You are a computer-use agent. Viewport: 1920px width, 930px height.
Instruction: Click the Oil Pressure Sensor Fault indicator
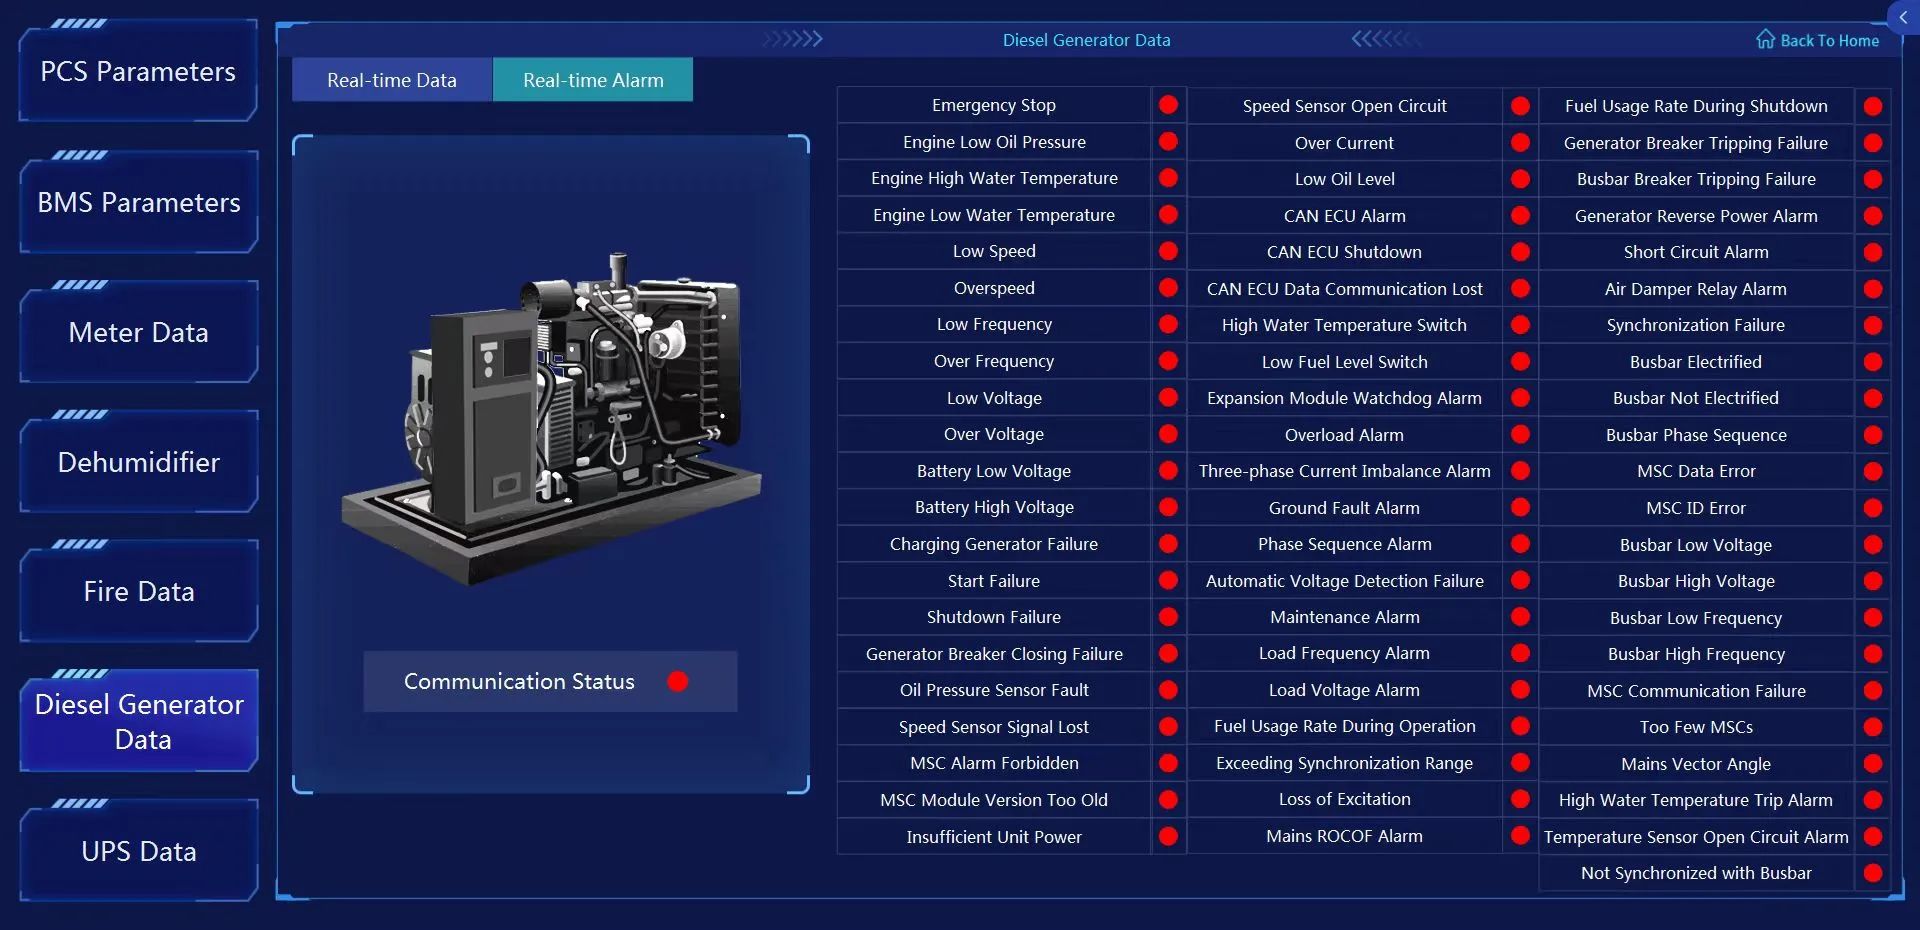point(1168,690)
